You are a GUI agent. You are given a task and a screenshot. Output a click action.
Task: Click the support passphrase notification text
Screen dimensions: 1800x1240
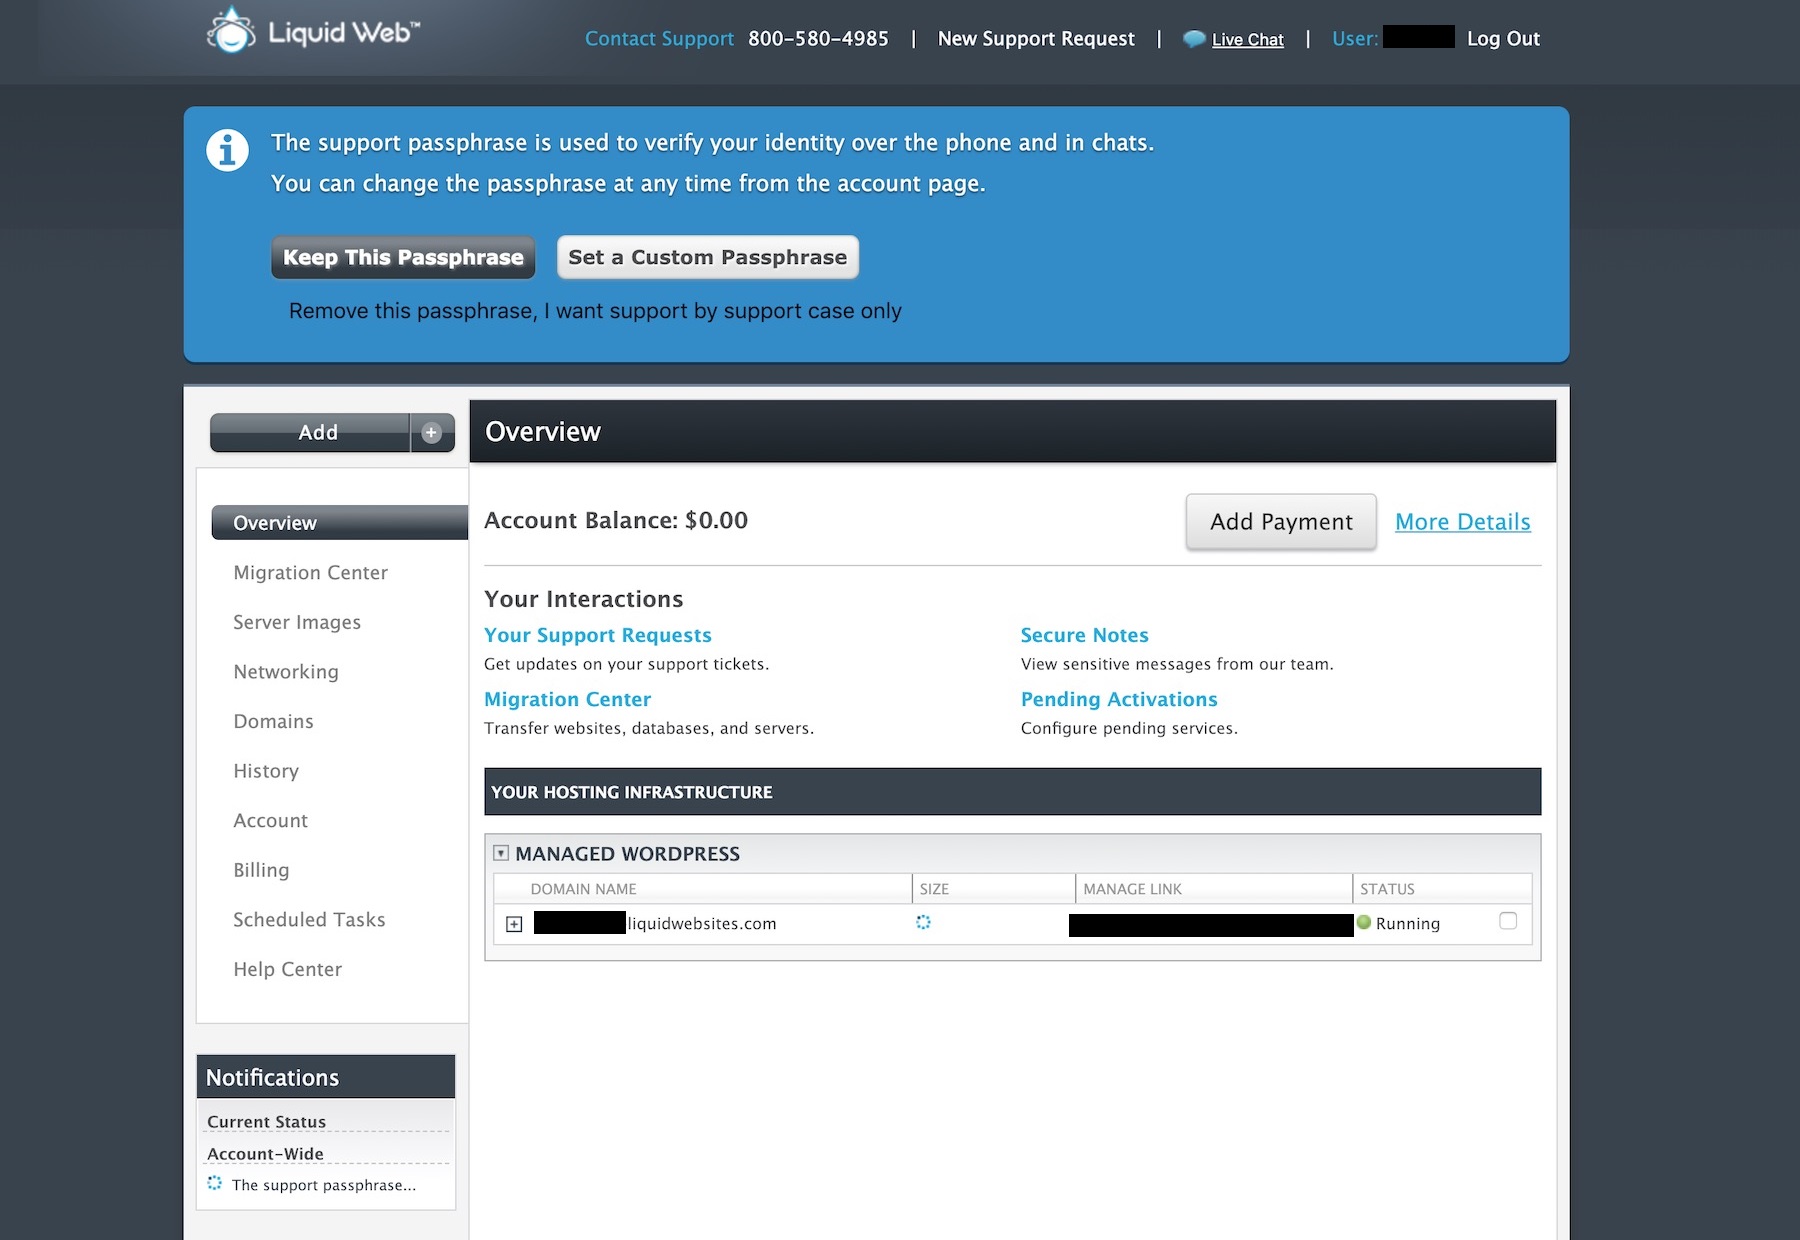click(324, 1185)
